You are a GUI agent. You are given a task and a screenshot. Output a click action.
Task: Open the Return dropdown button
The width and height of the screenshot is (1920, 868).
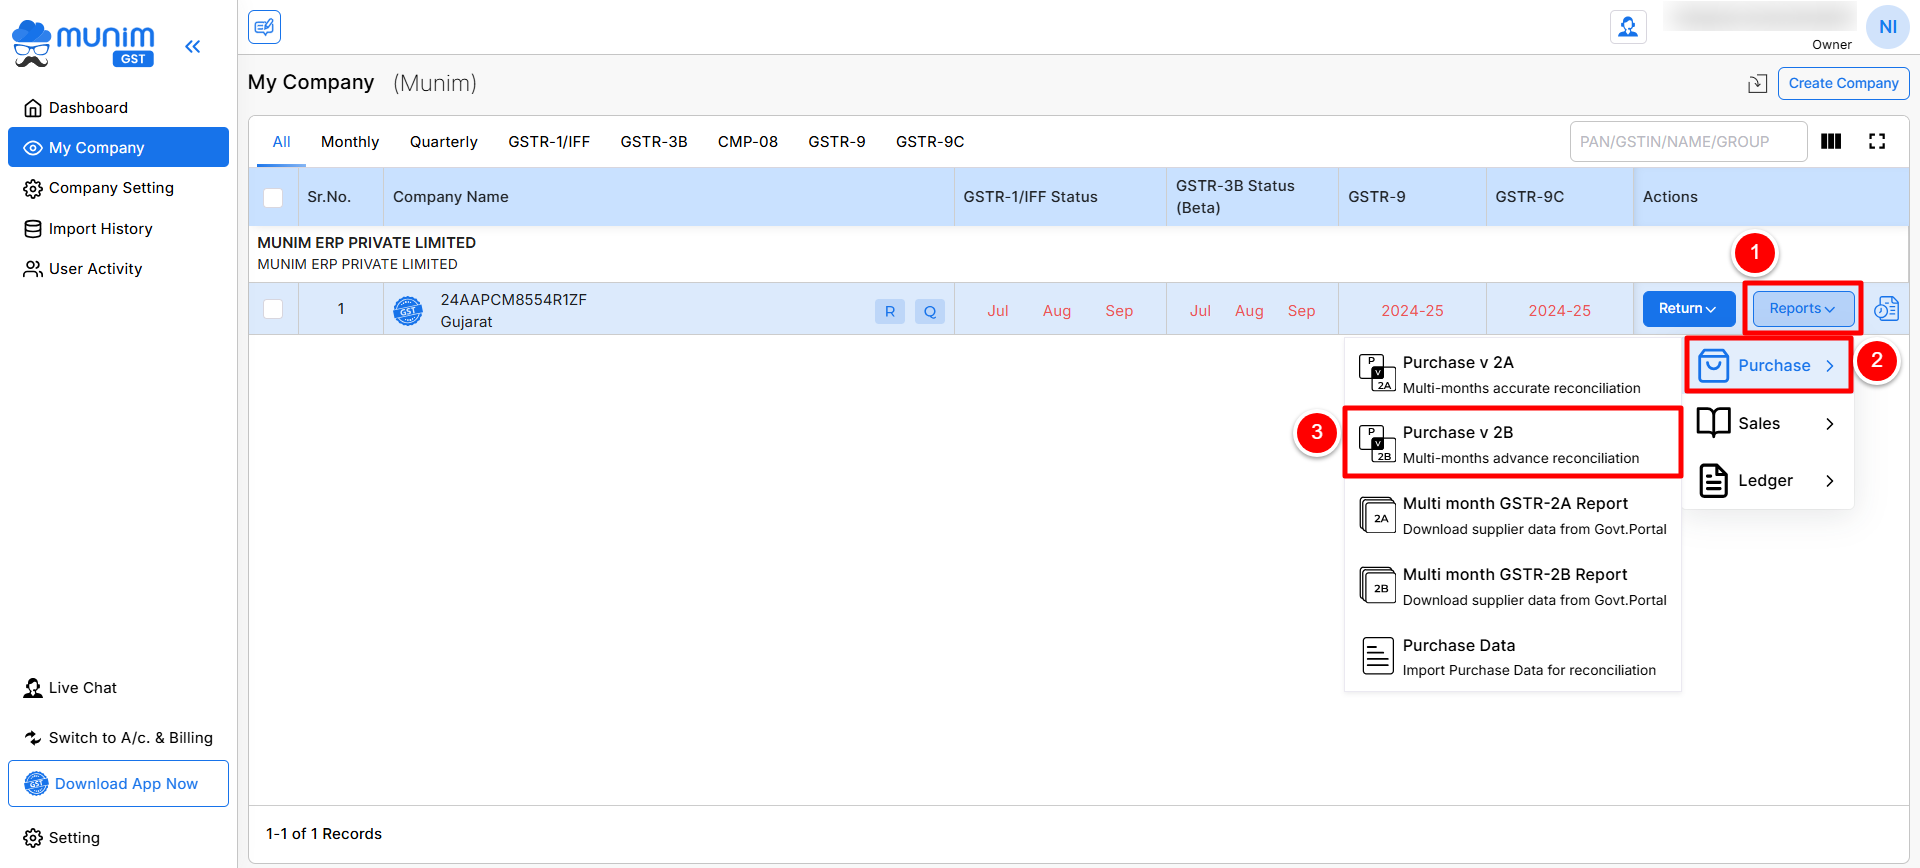pyautogui.click(x=1688, y=309)
